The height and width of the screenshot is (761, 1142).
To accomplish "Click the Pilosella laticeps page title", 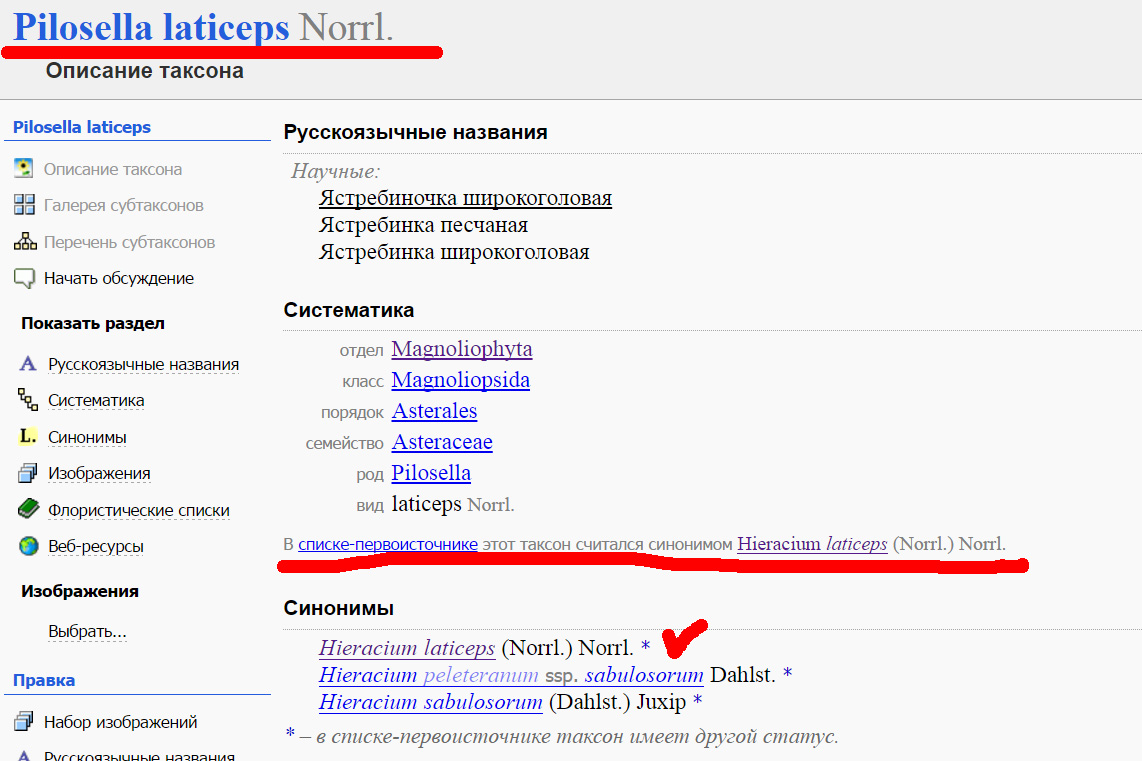I will pos(151,28).
